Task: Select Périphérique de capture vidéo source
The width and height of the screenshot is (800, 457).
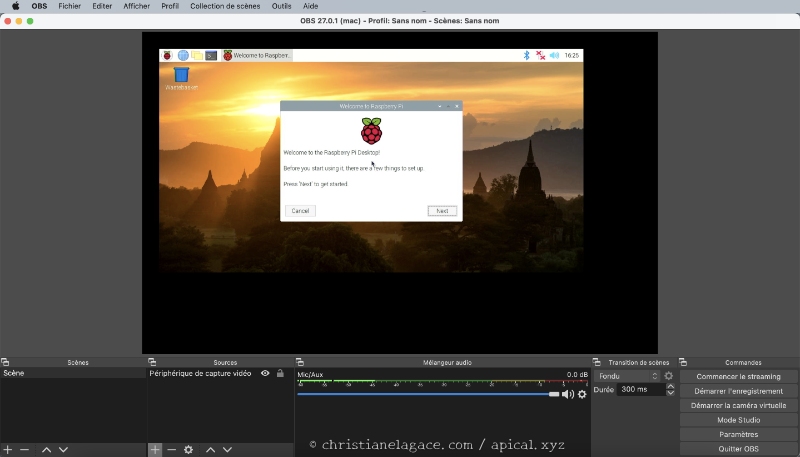Action: (201, 373)
